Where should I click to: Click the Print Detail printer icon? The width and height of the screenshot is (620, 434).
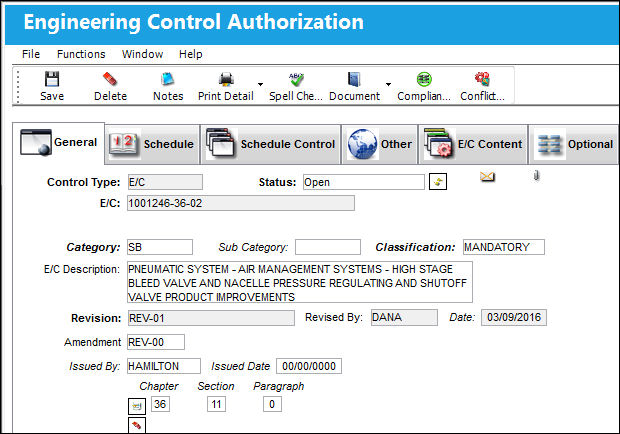pos(226,79)
